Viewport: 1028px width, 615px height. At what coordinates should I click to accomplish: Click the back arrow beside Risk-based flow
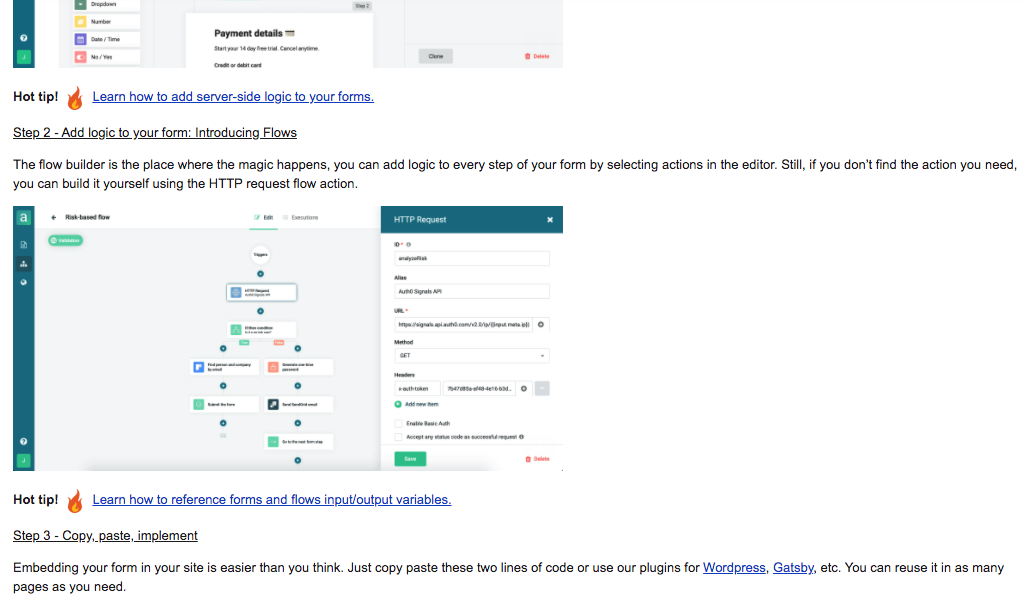click(54, 218)
